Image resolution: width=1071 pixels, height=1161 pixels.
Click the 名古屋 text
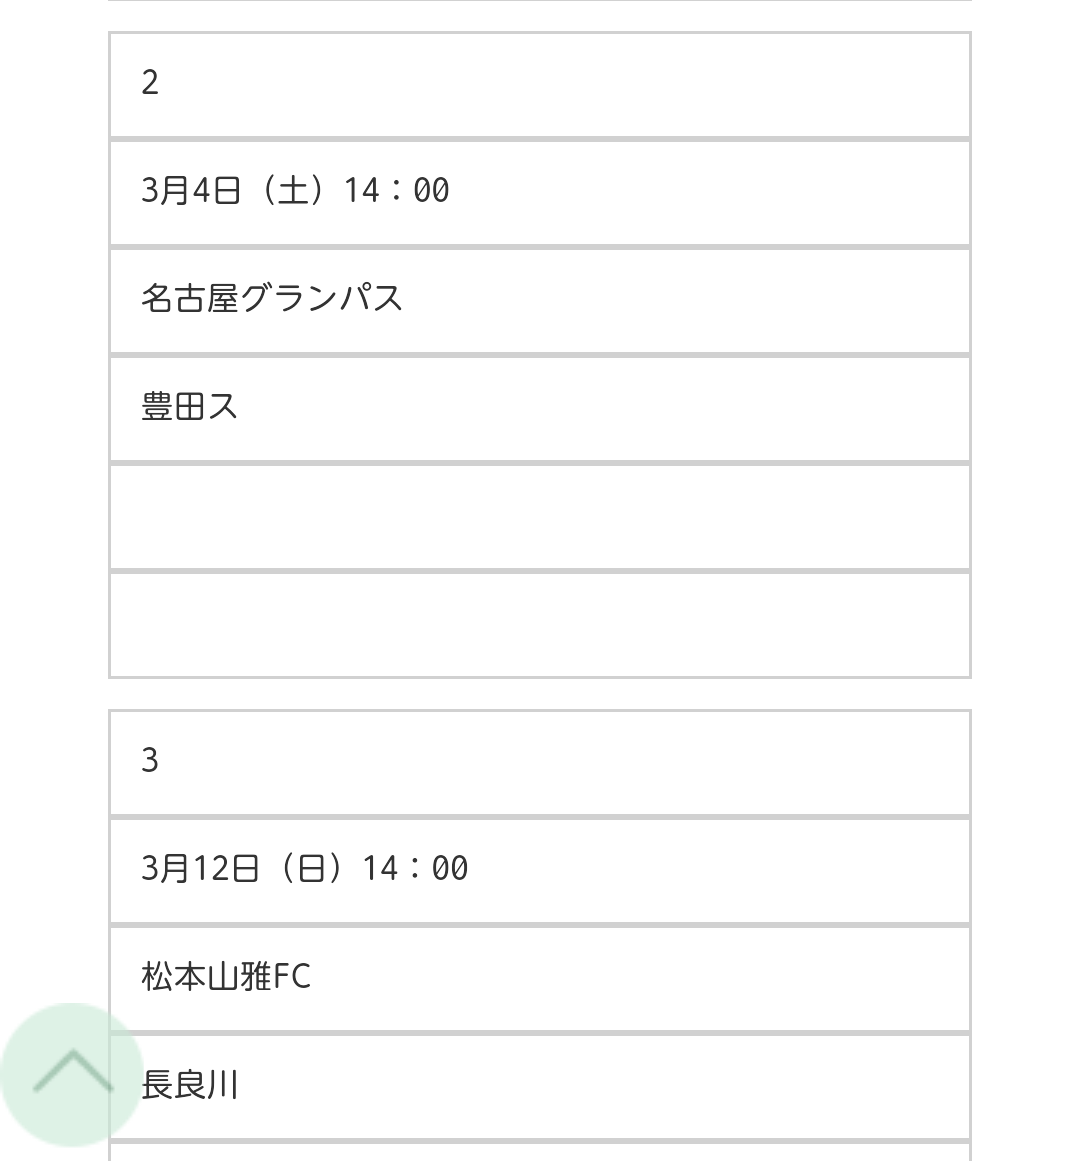[x=190, y=298]
